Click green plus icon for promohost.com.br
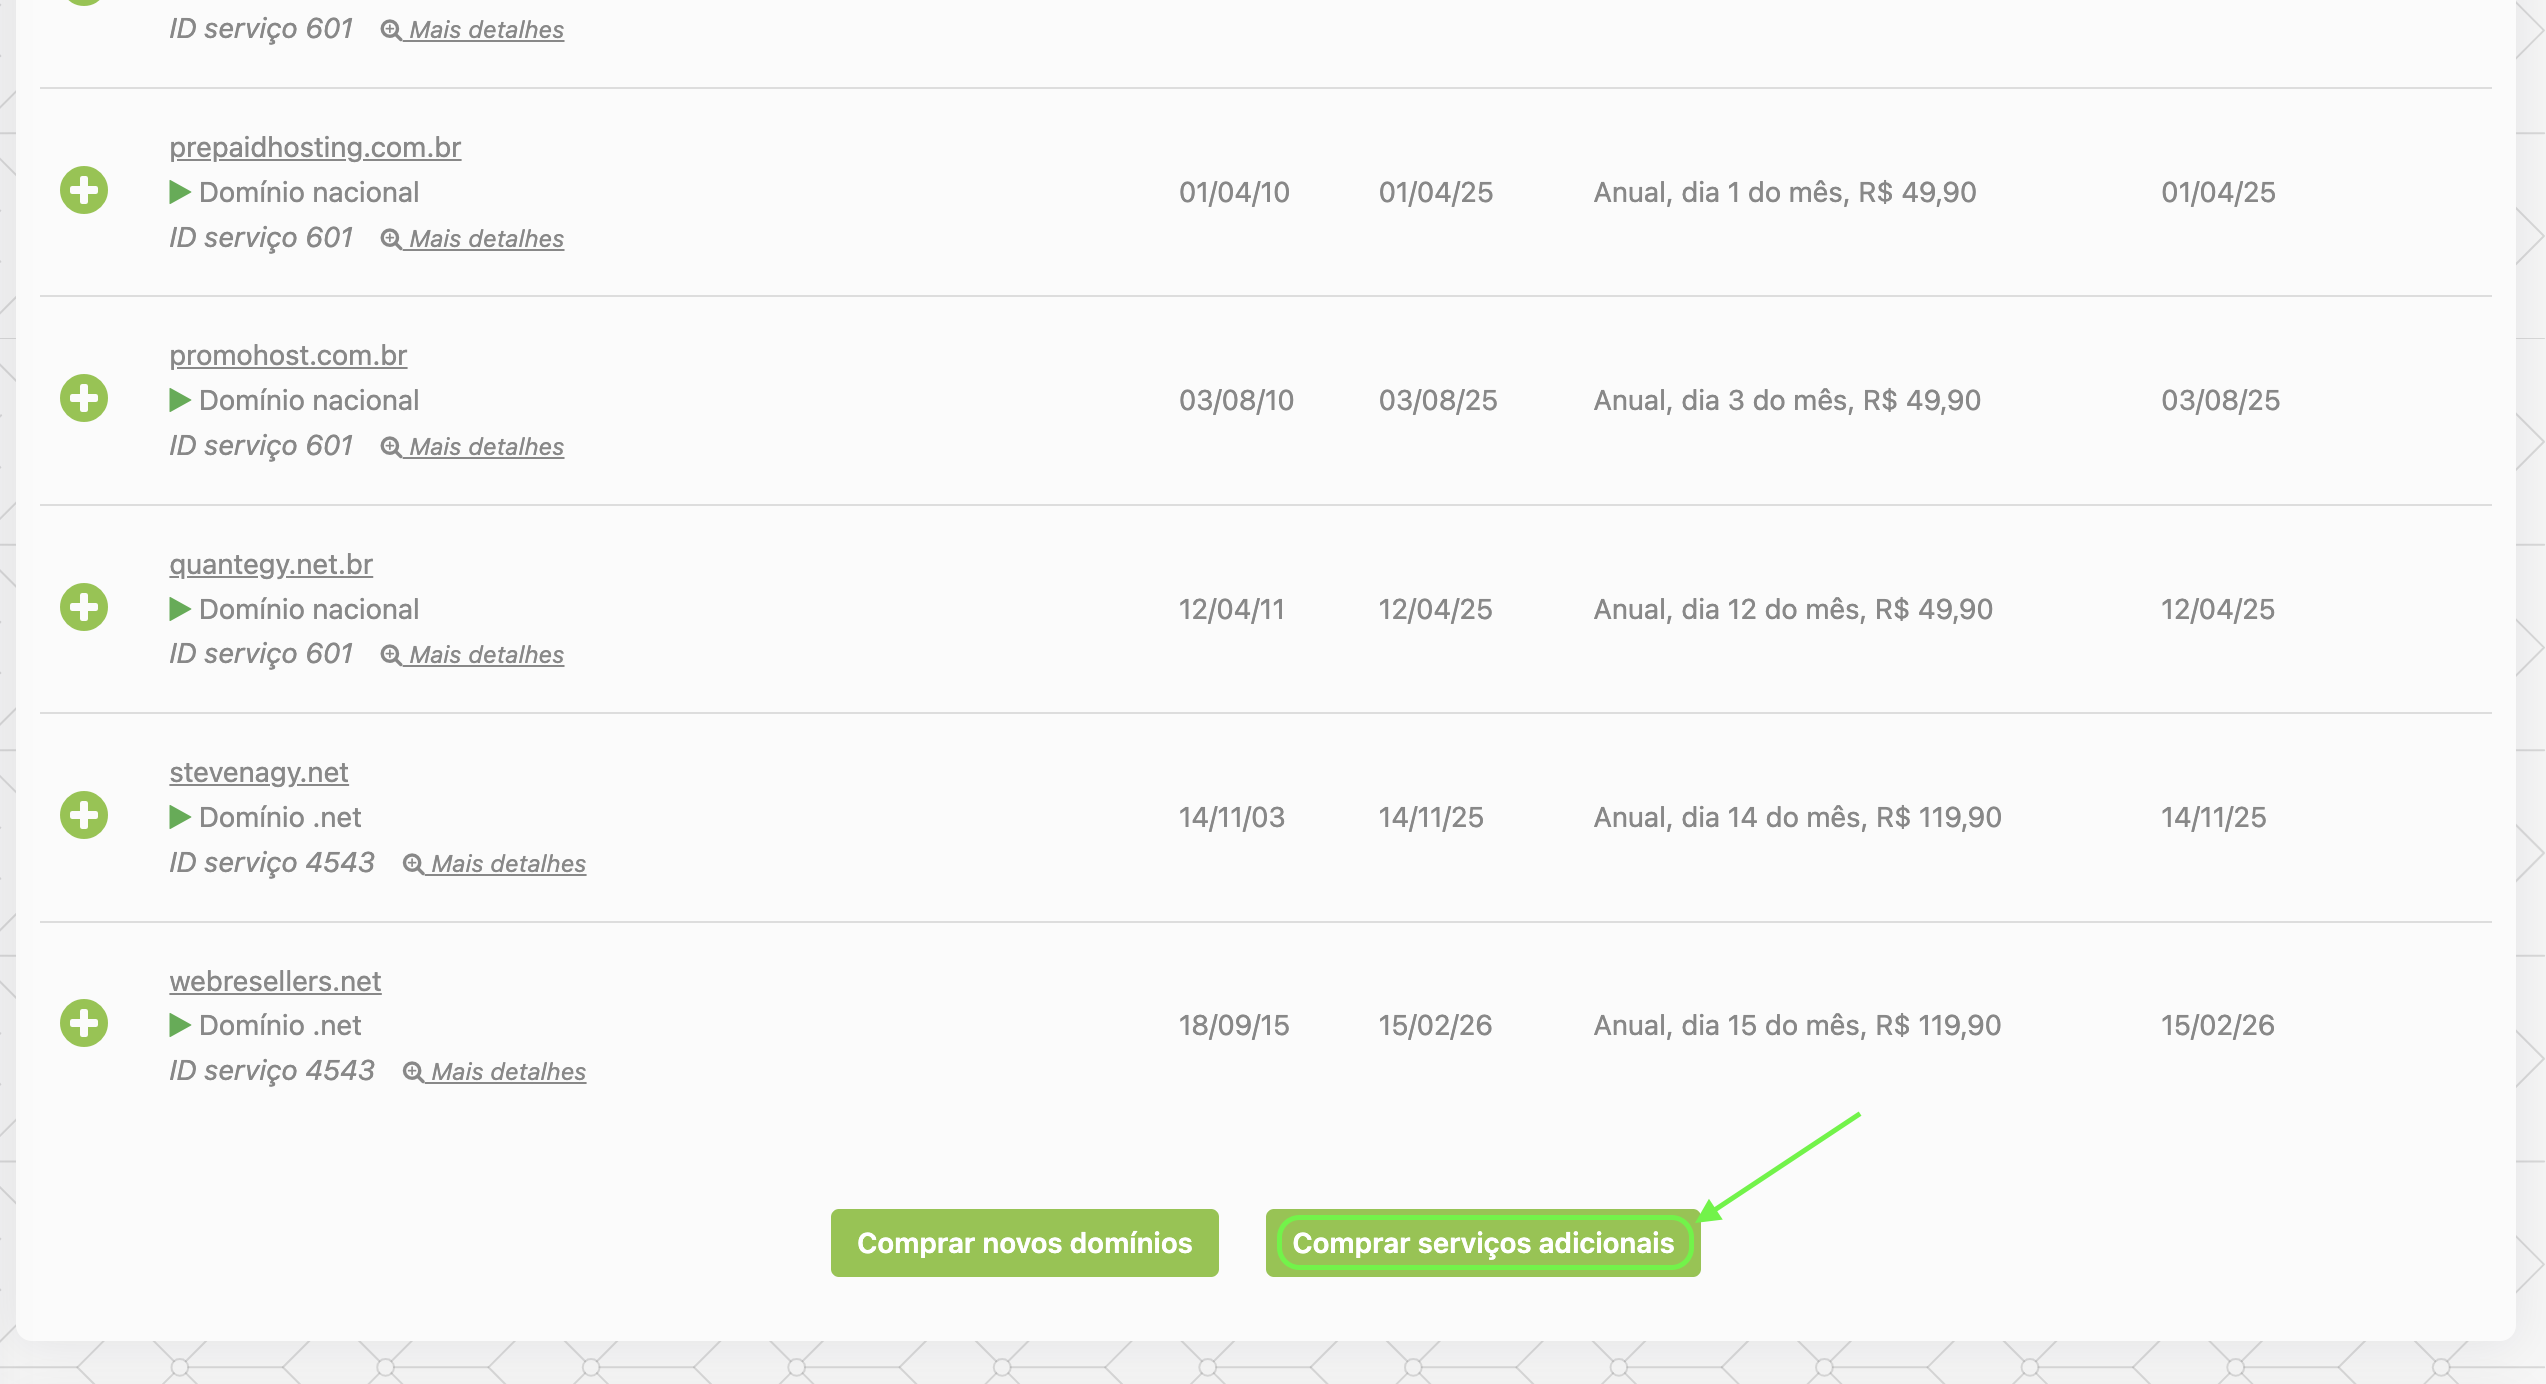Image resolution: width=2546 pixels, height=1384 pixels. (x=84, y=398)
